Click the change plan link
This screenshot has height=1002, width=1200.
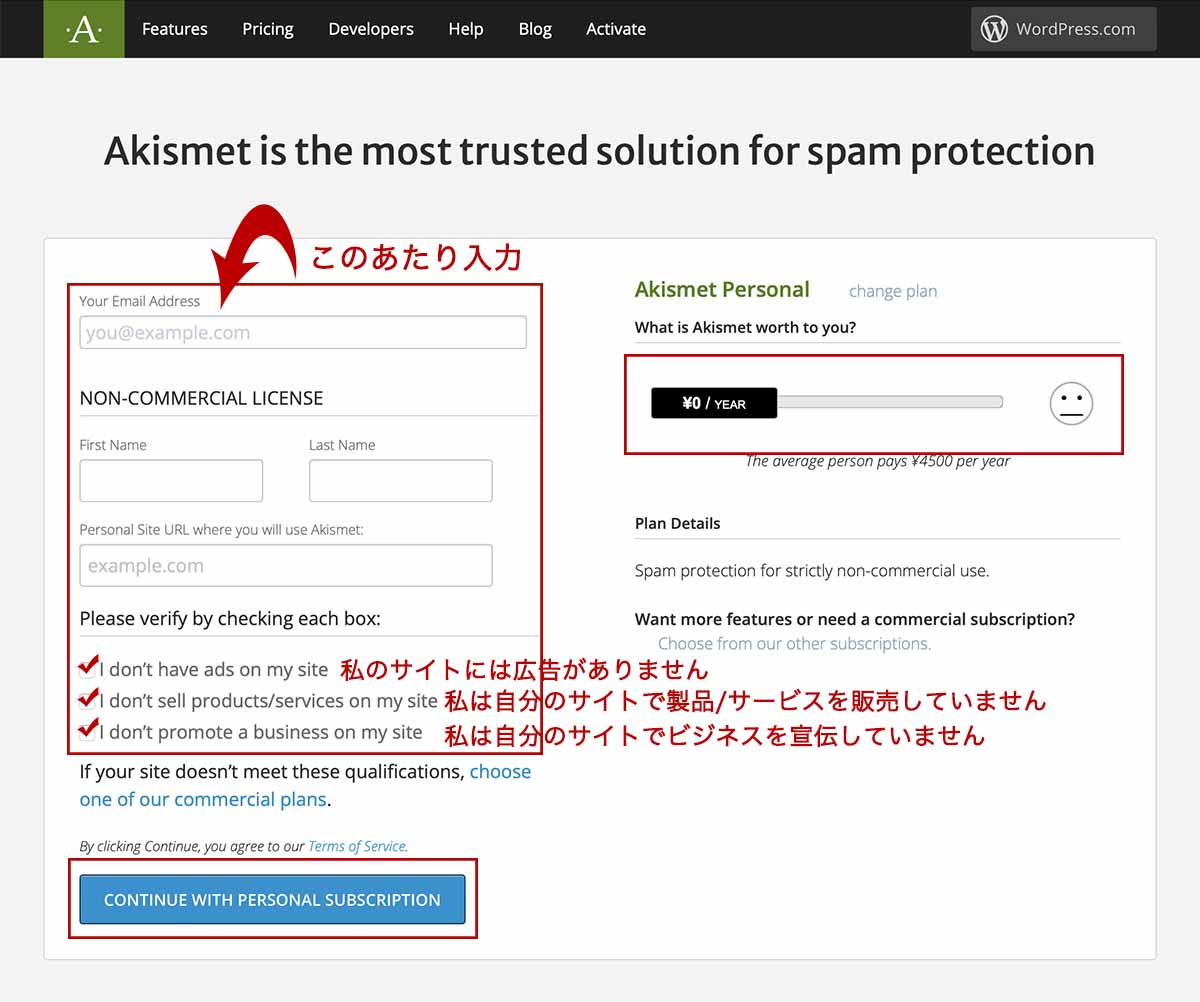click(x=893, y=291)
